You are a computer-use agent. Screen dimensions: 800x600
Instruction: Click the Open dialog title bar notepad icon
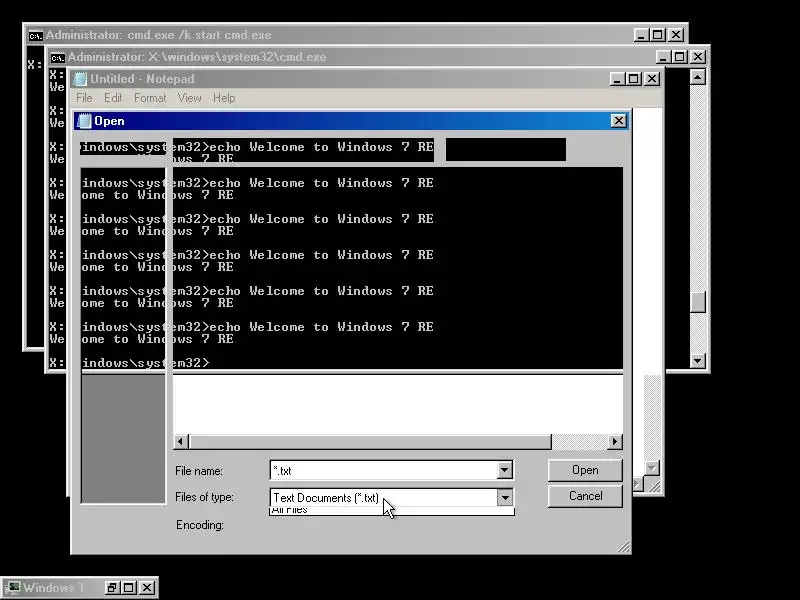pos(85,121)
